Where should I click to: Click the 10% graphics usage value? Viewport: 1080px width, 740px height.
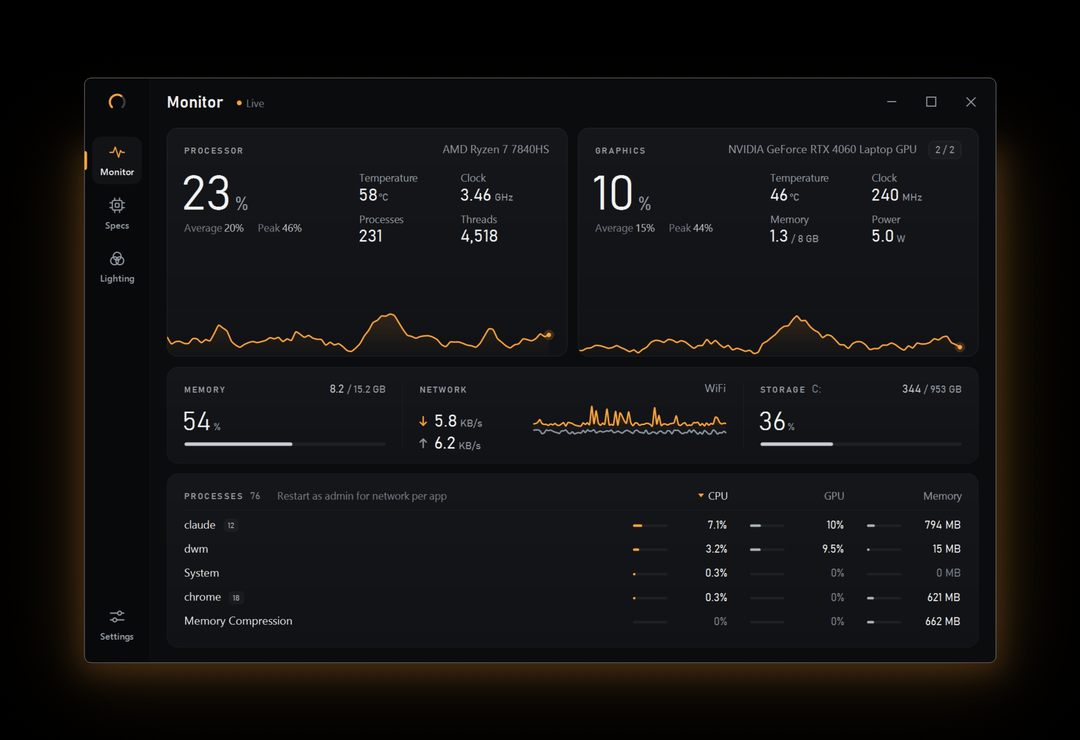[621, 194]
